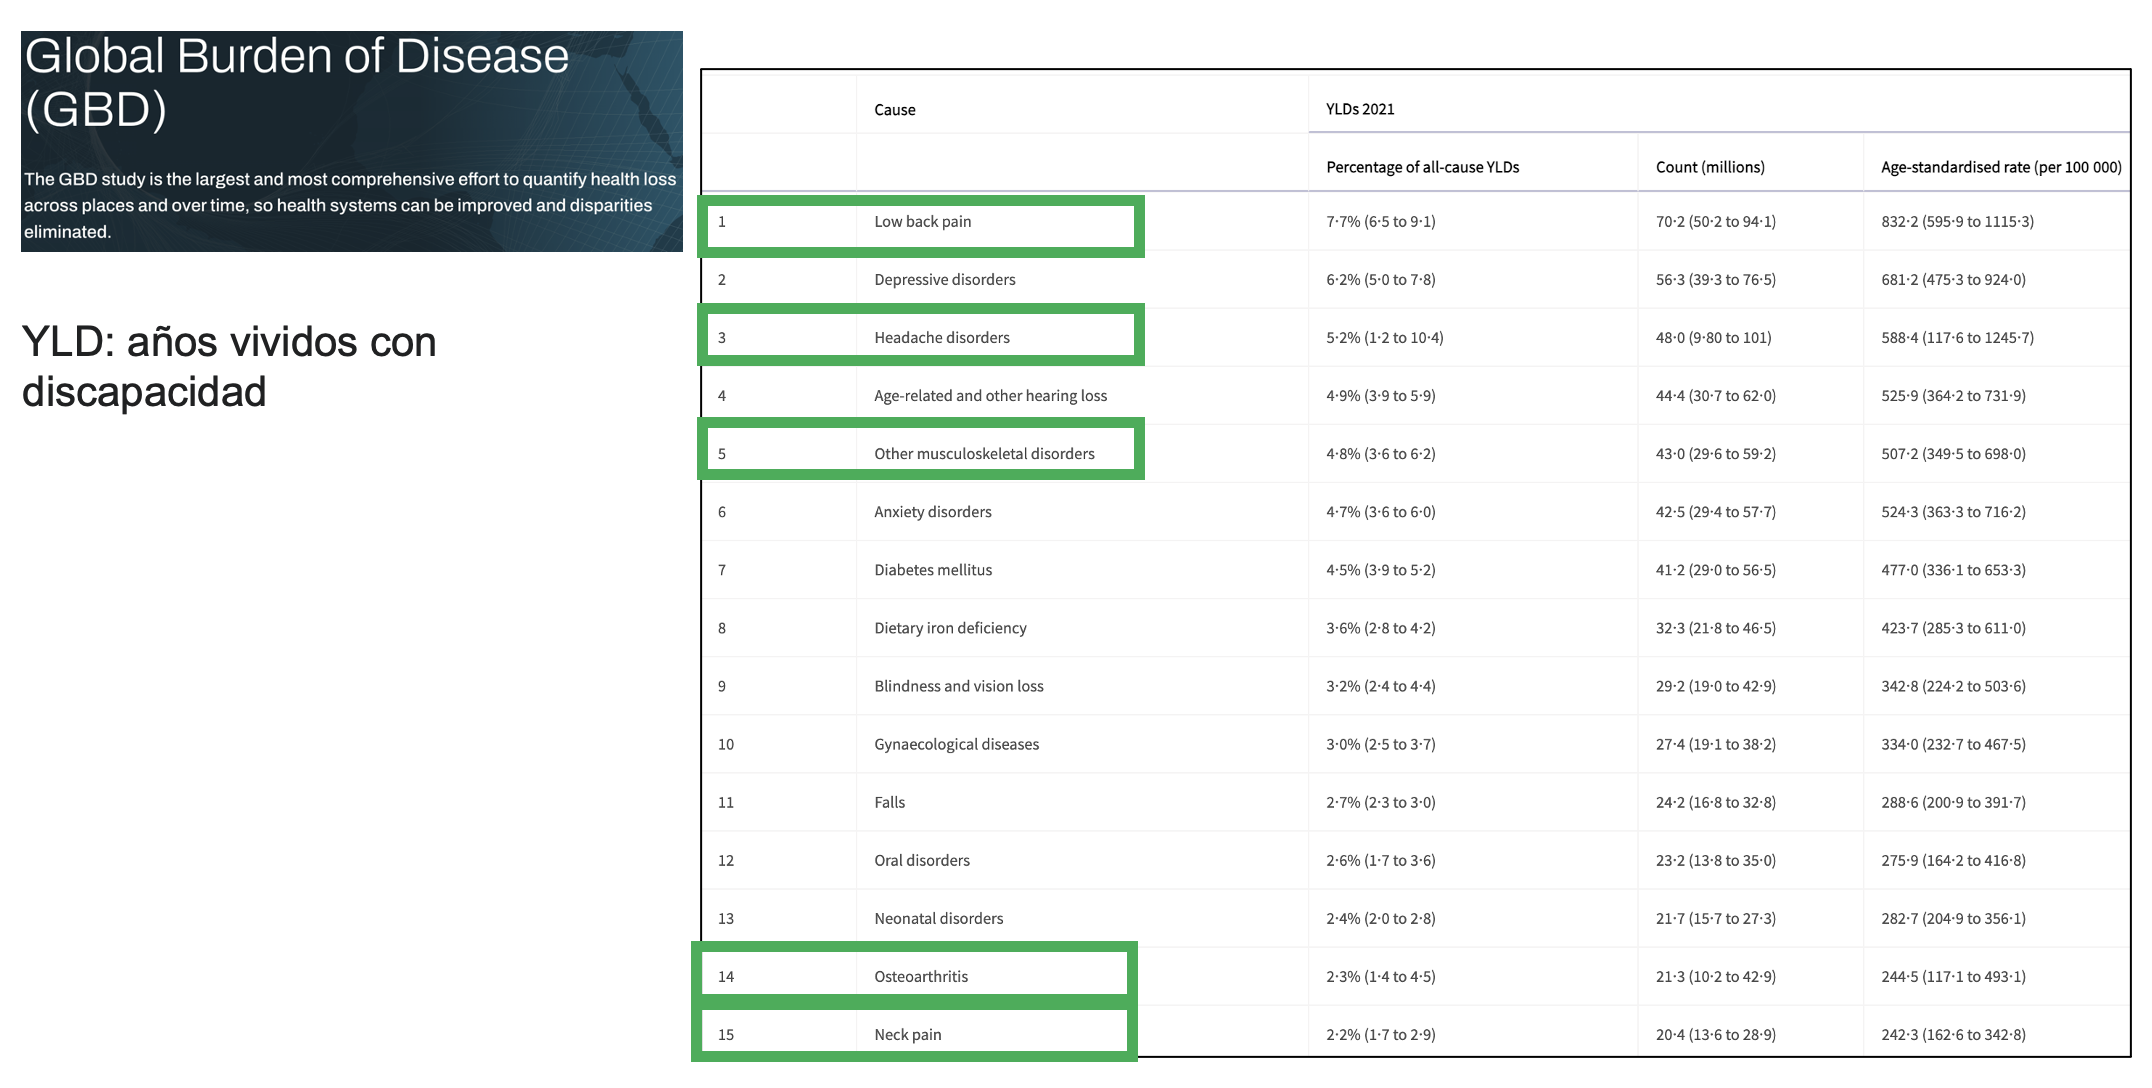This screenshot has height=1088, width=2152.
Task: Select count '32·3 (21·8 to 46·5)'
Action: pos(1715,628)
